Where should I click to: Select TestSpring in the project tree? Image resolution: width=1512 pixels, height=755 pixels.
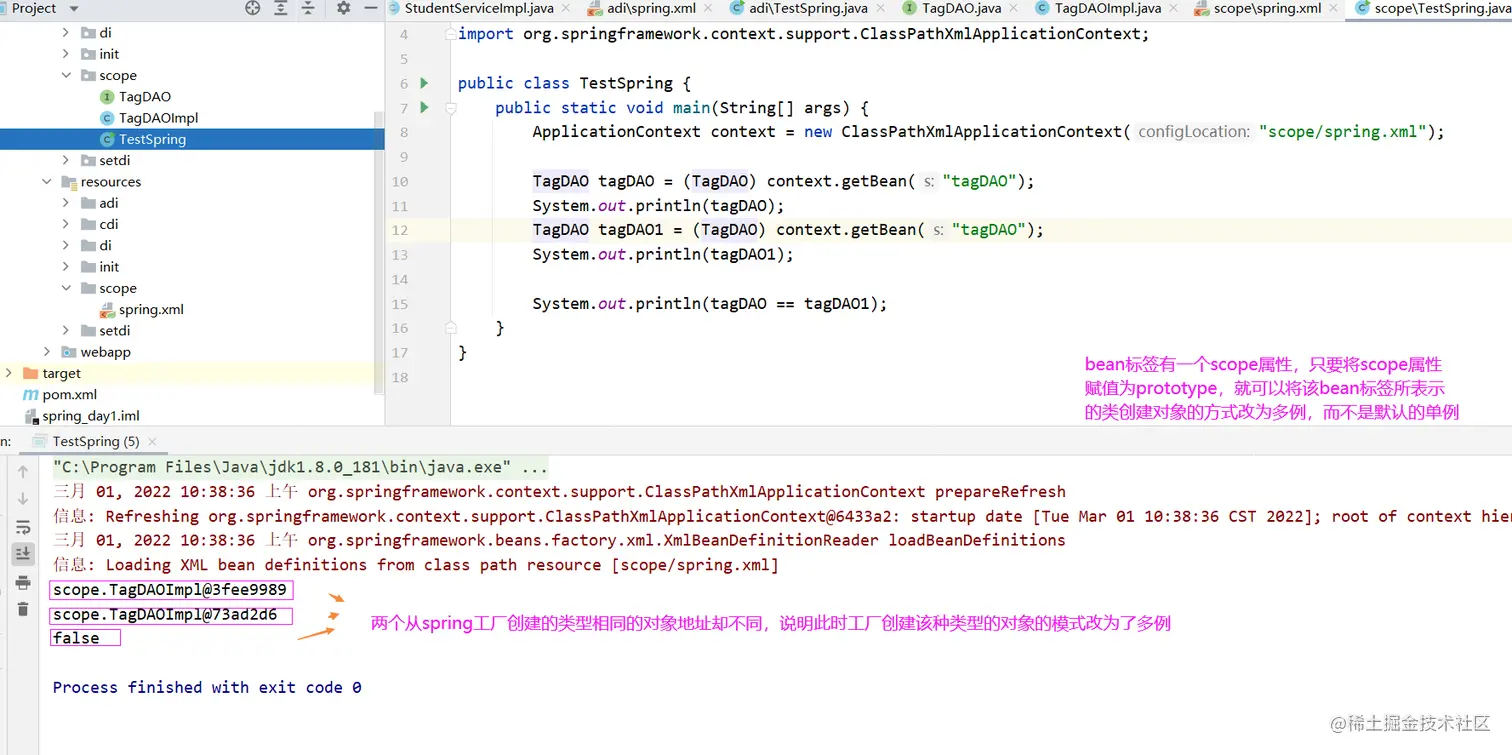[x=152, y=139]
